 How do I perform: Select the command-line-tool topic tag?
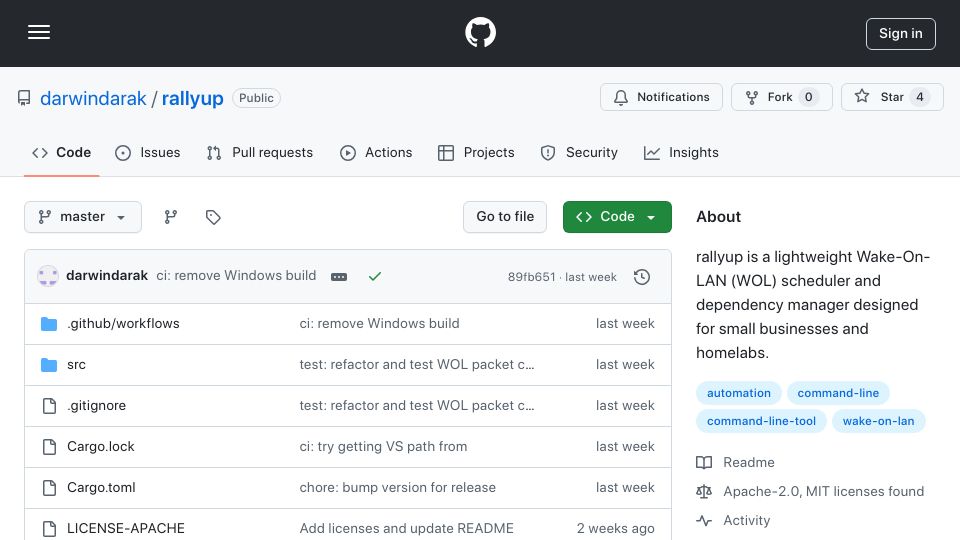(761, 421)
